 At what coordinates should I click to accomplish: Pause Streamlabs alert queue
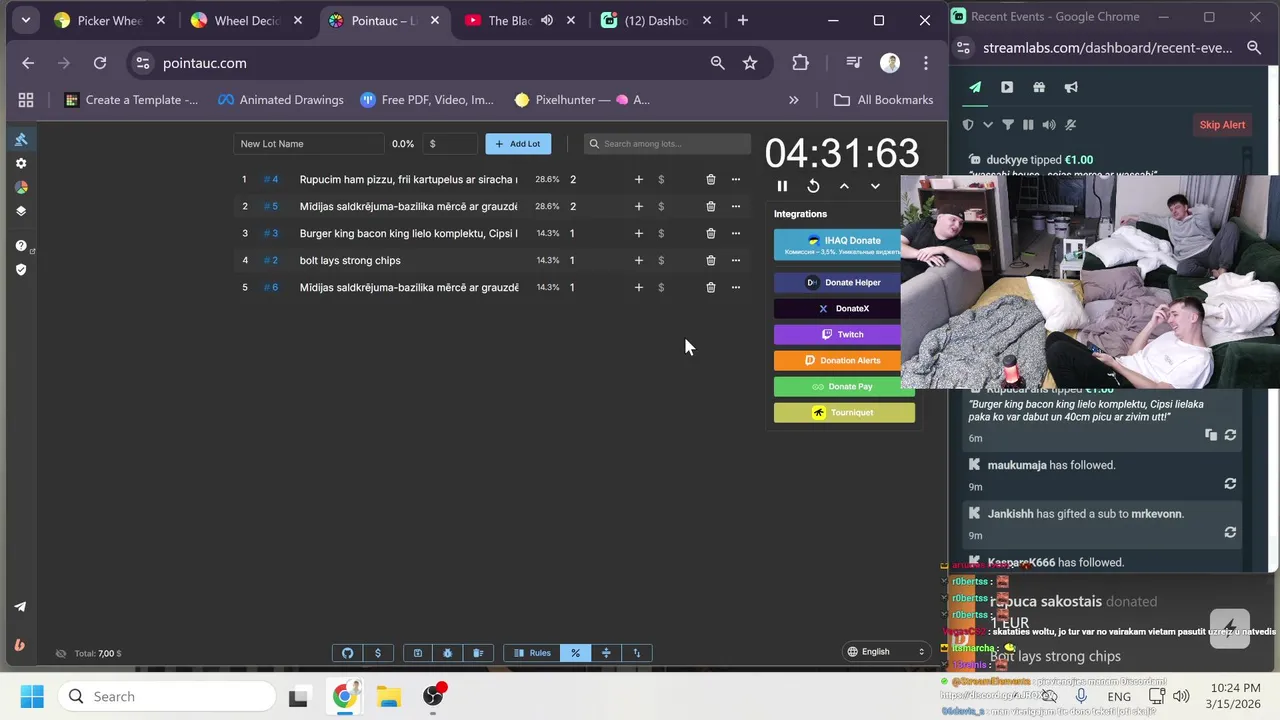point(1028,125)
